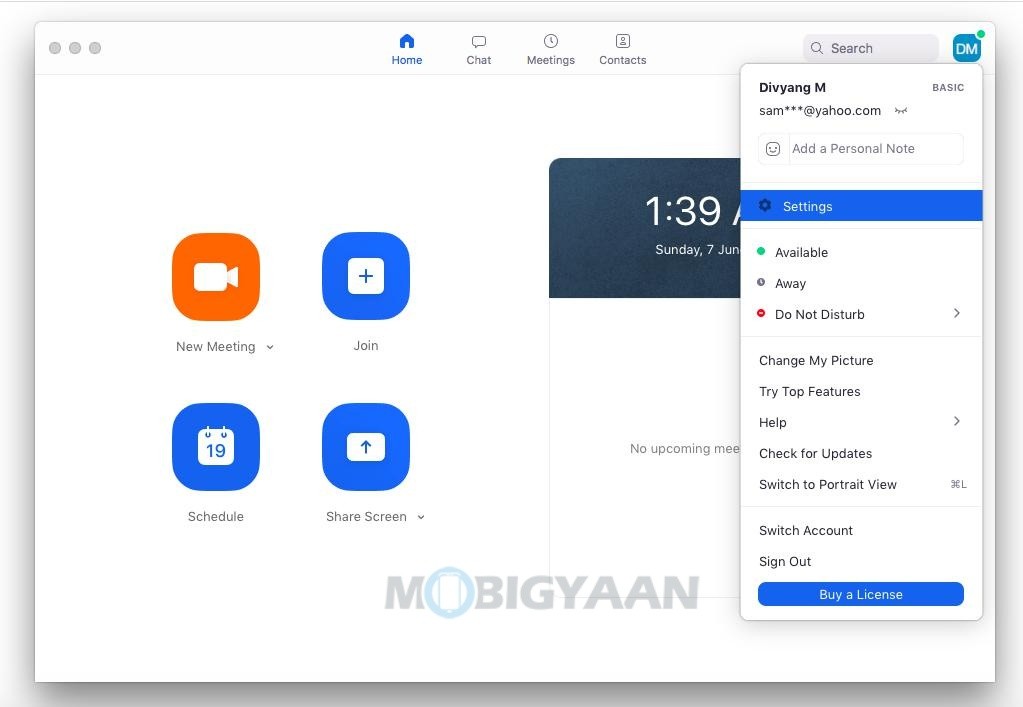Open the Schedule calendar icon
This screenshot has width=1023, height=707.
tap(216, 447)
